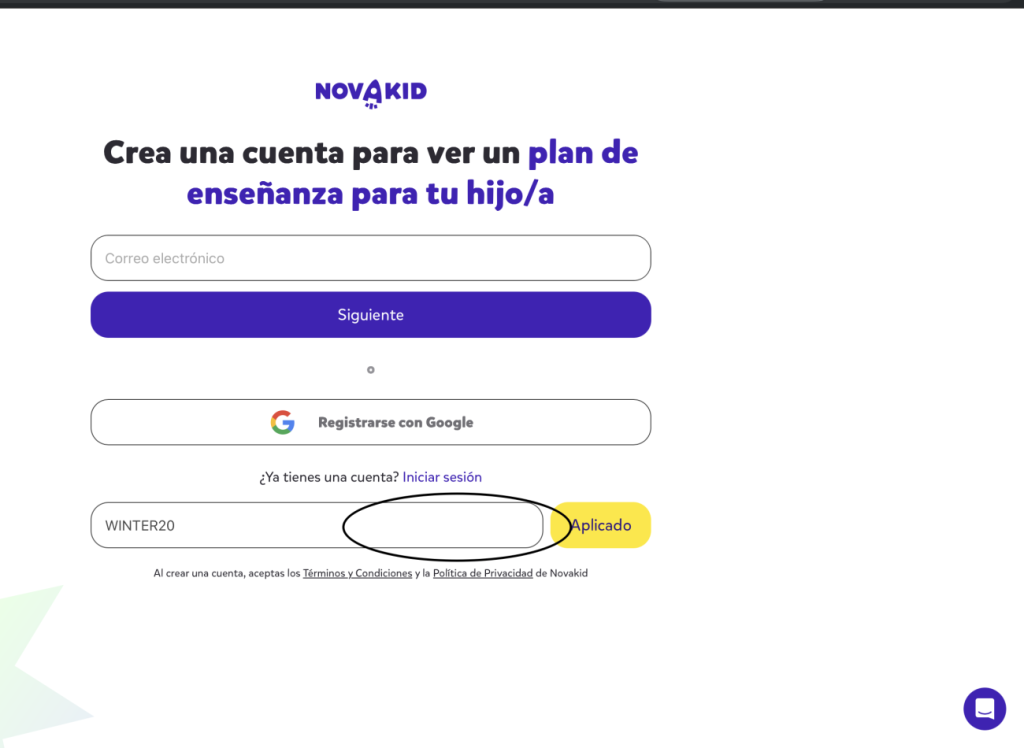Tap the Novakid wordmark at the top
1024x748 pixels.
tap(370, 90)
